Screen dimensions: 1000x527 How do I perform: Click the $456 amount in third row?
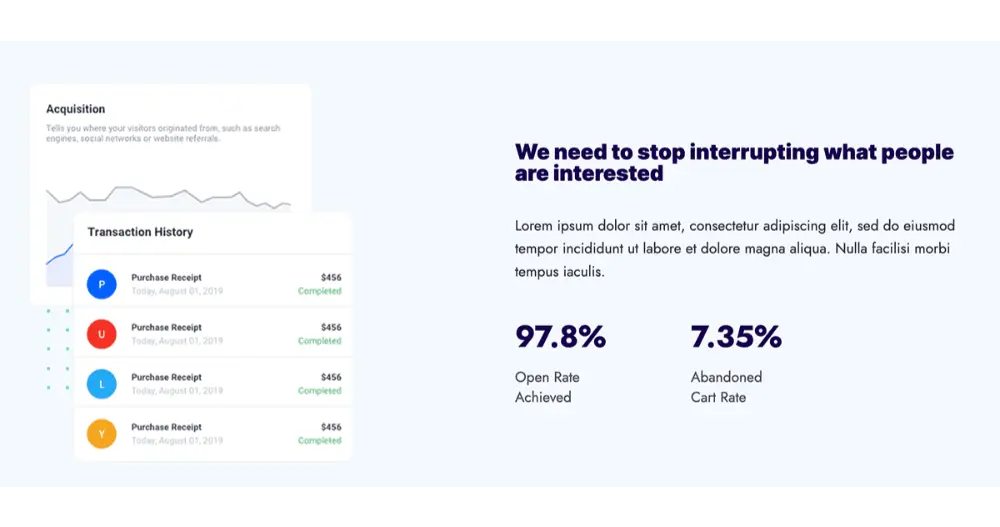point(331,377)
